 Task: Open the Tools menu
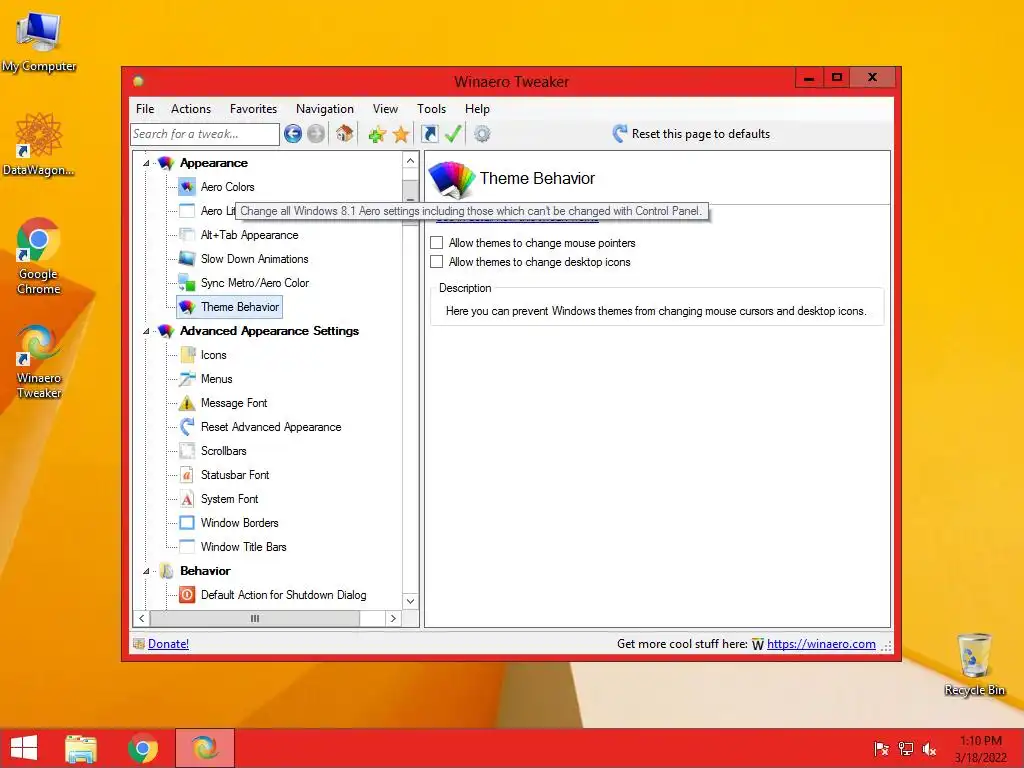coord(432,109)
